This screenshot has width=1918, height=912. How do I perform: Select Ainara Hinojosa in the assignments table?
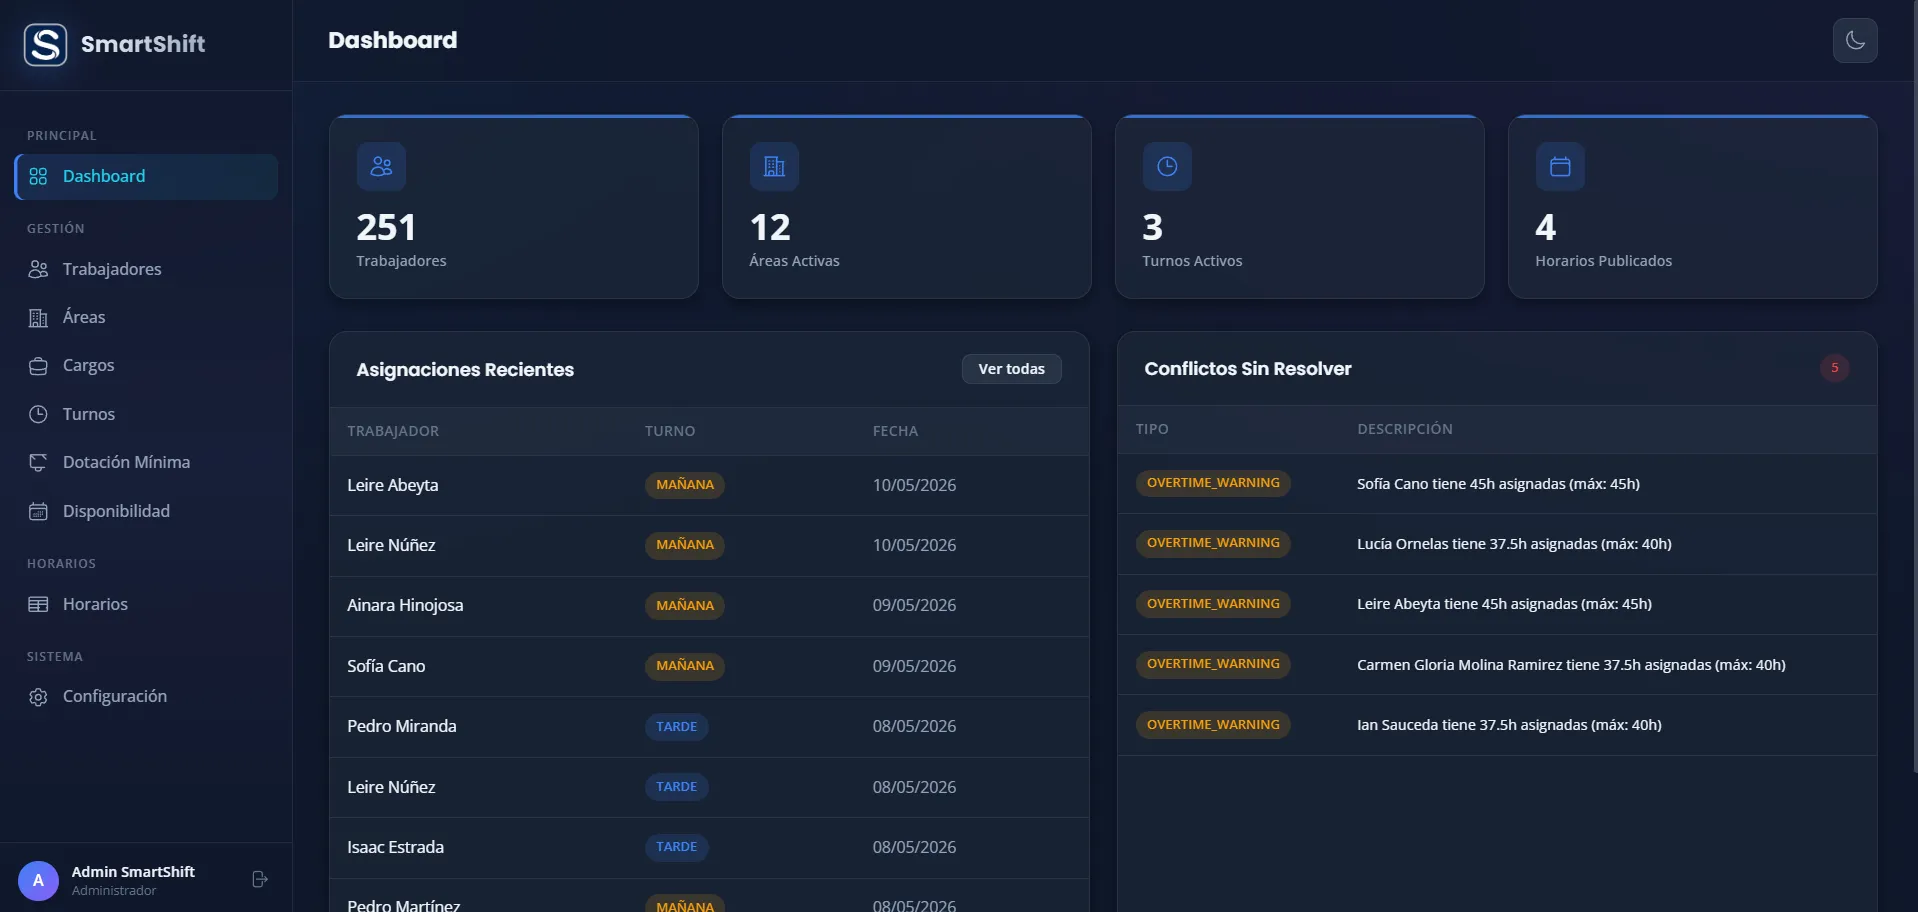pyautogui.click(x=405, y=605)
